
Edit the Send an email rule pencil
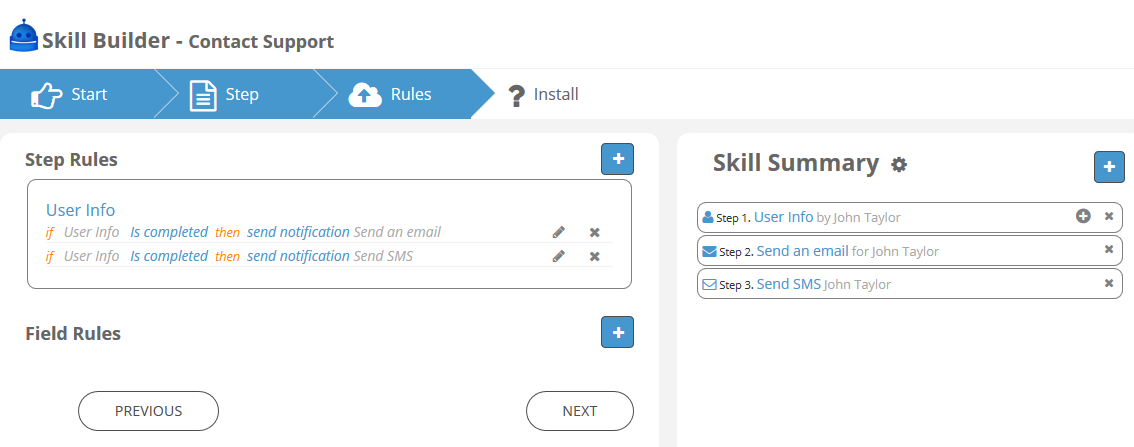558,233
